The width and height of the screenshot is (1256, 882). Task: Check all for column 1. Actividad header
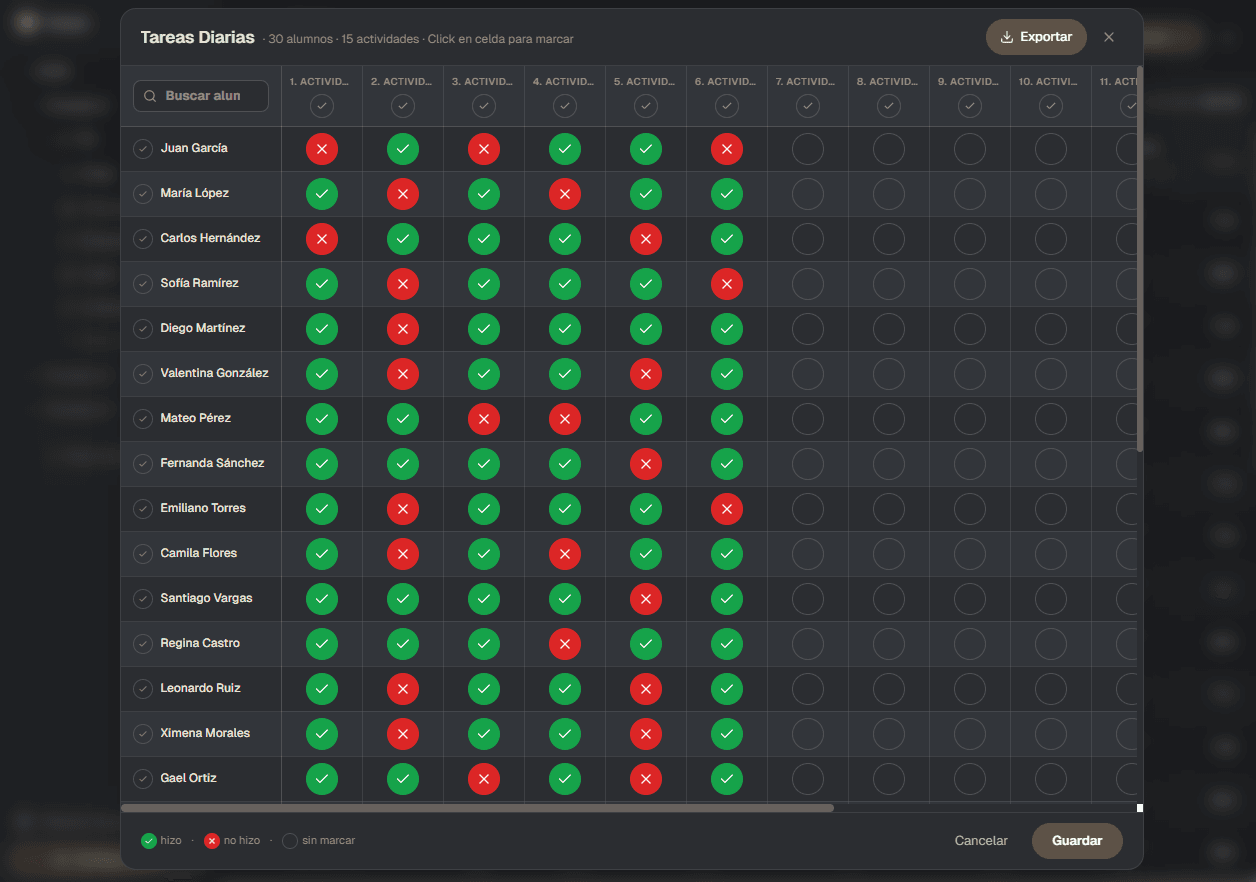tap(322, 105)
